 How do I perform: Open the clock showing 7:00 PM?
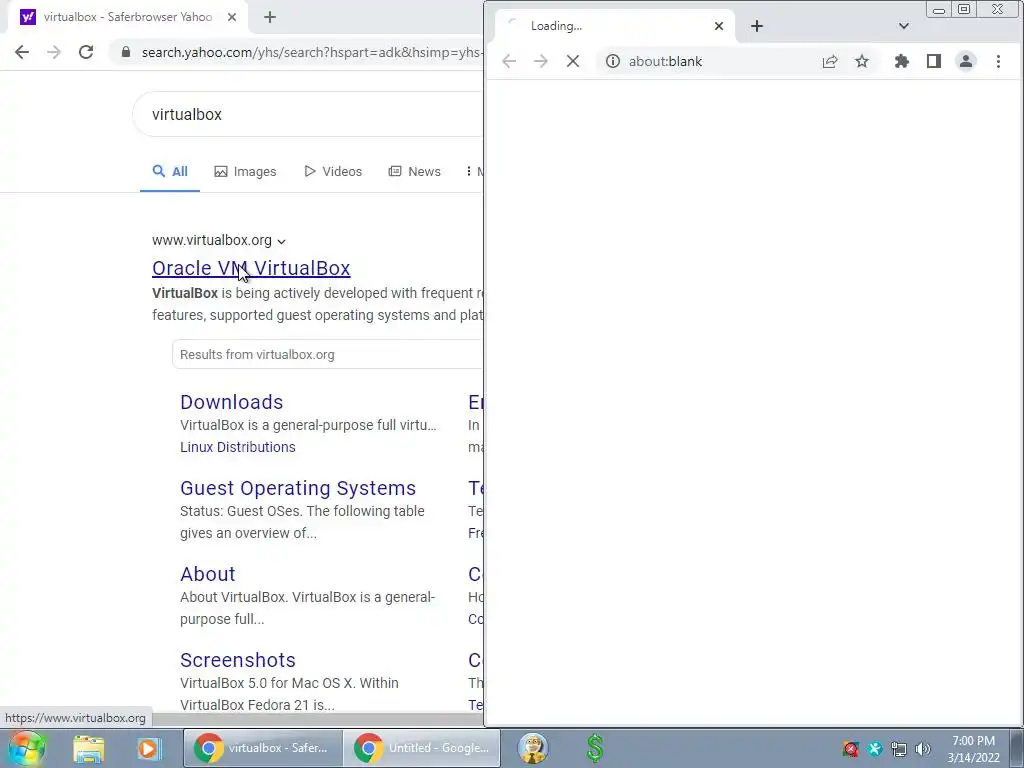tap(973, 748)
